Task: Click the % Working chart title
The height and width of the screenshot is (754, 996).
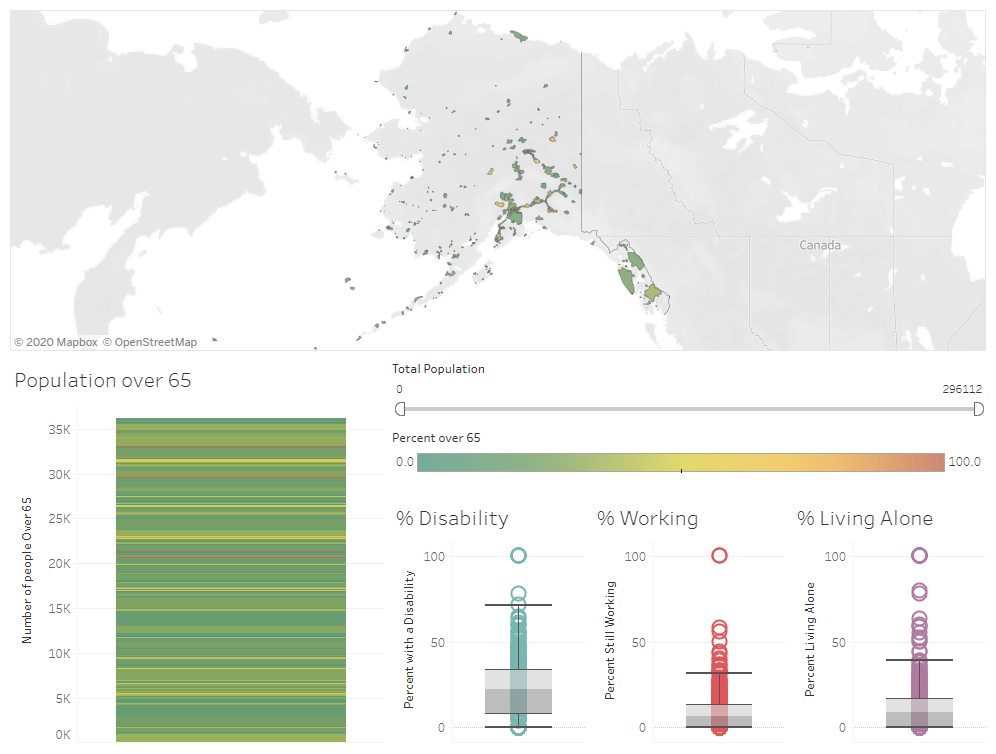Action: 647,518
